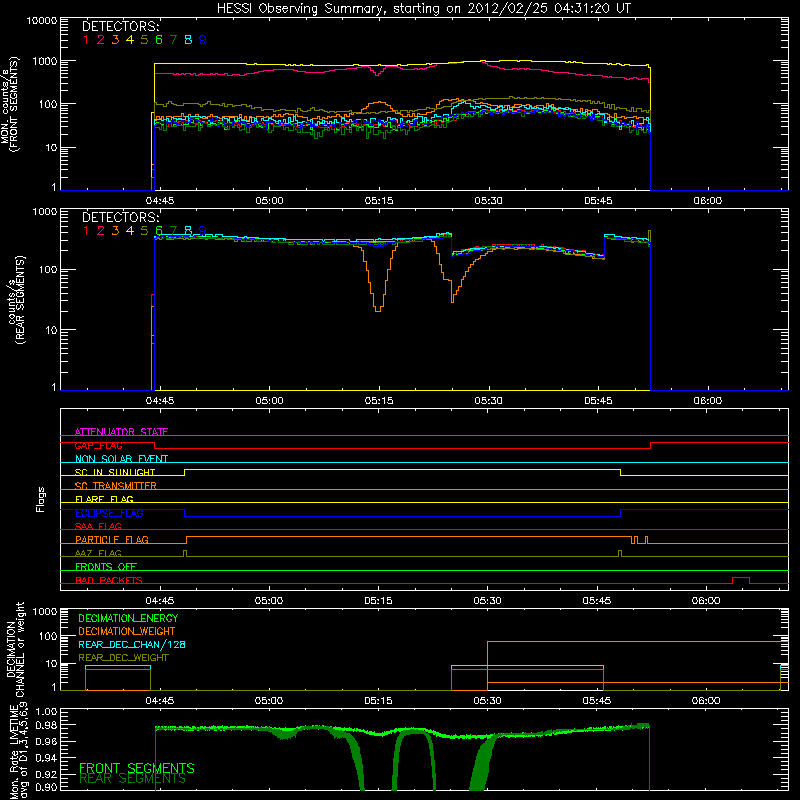
Task: Click detector number 3 in rear segments legend
Action: (115, 231)
